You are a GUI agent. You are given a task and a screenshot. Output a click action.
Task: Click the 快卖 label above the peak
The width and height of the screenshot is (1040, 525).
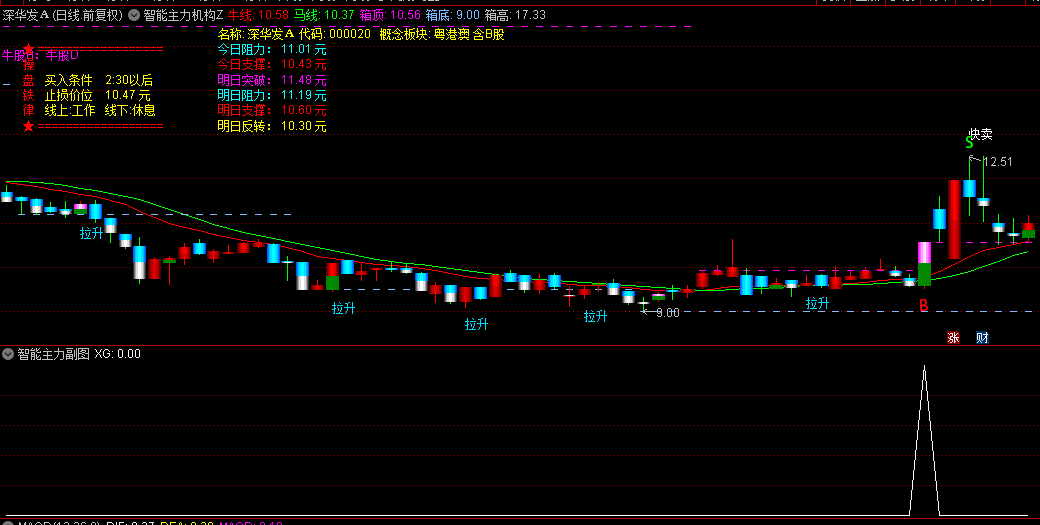[x=980, y=133]
